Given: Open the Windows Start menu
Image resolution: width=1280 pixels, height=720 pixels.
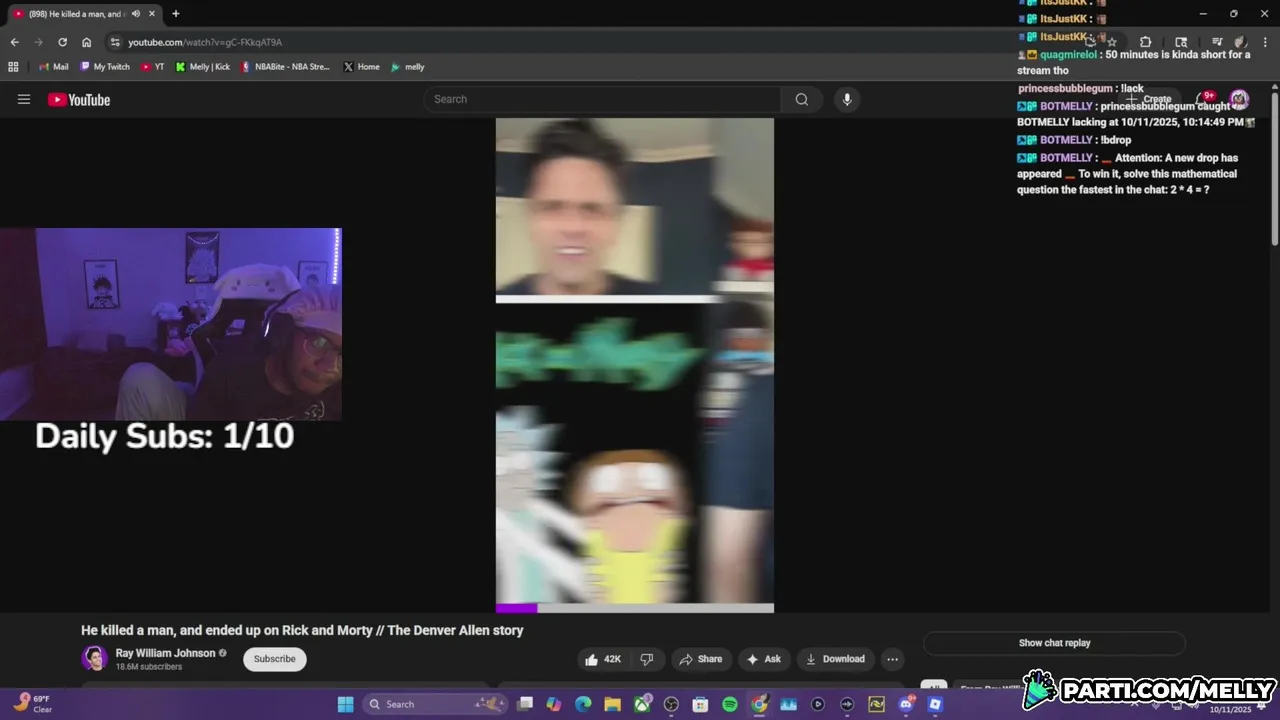Looking at the screenshot, I should click(345, 704).
